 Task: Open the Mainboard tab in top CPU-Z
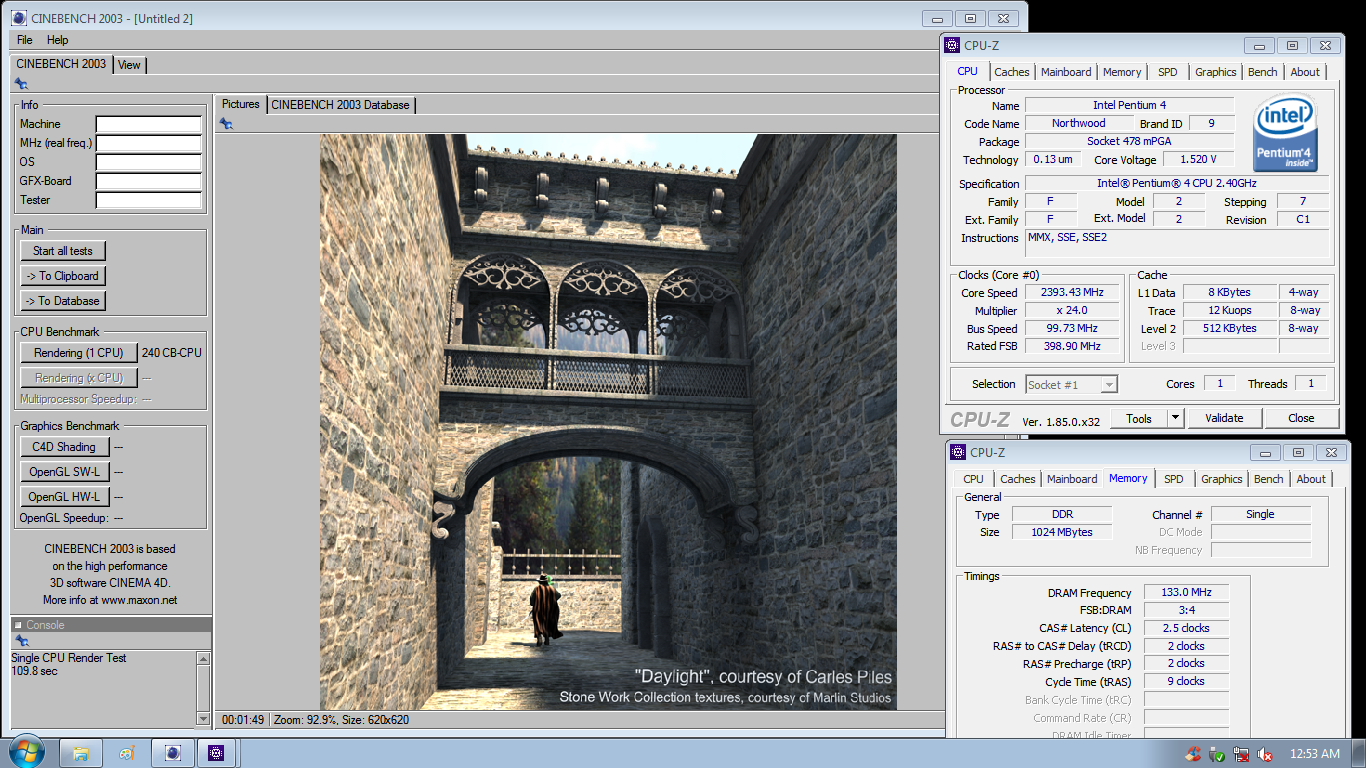1066,72
